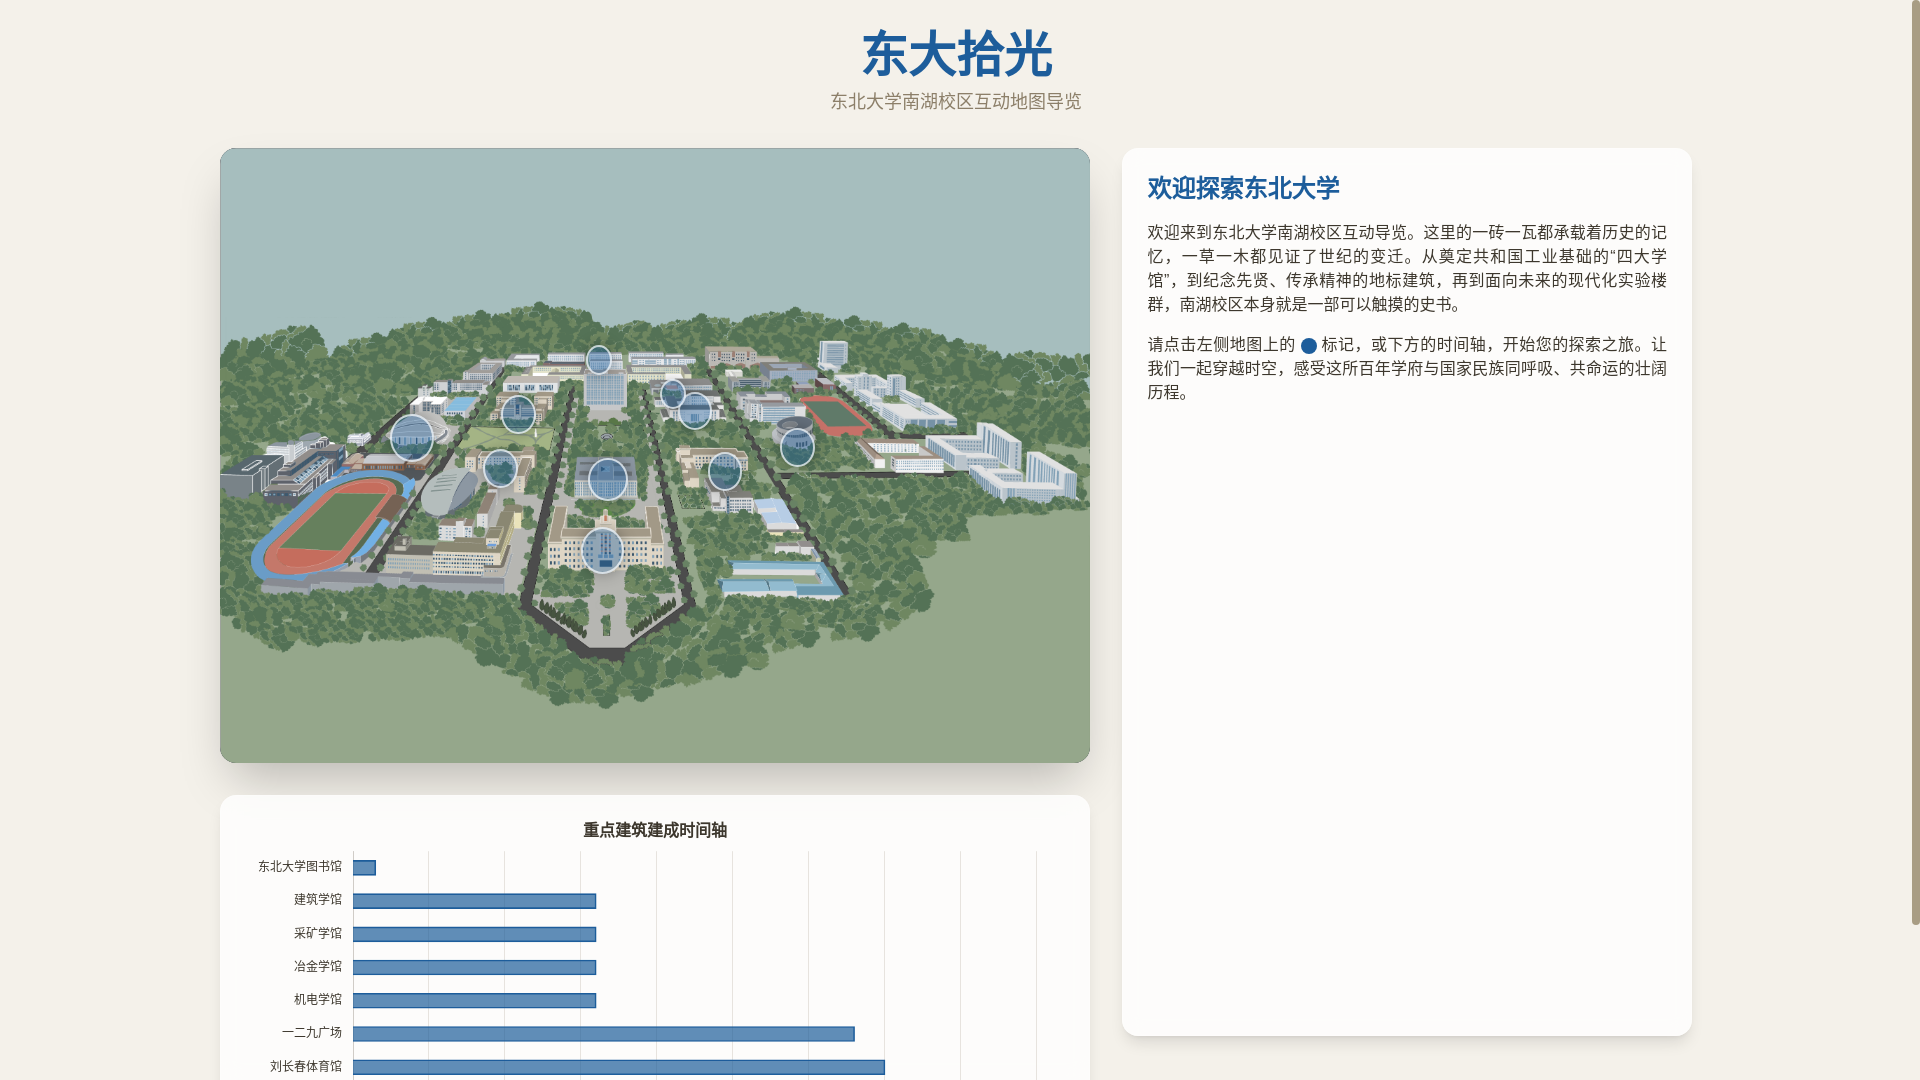
Task: Click the 建筑学馆 timeline bar
Action: [x=474, y=901]
